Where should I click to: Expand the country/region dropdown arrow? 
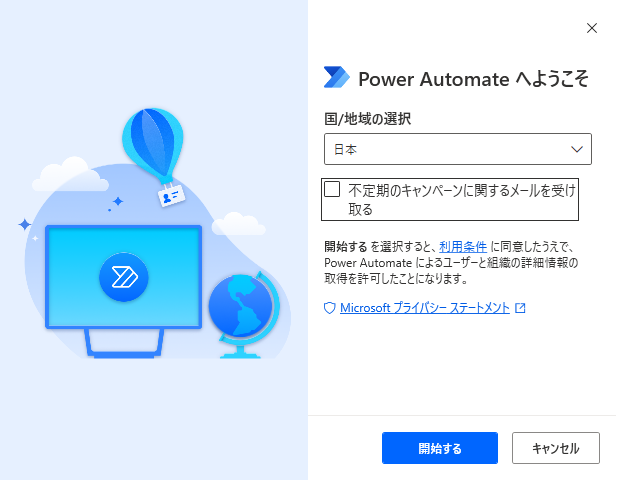577,149
